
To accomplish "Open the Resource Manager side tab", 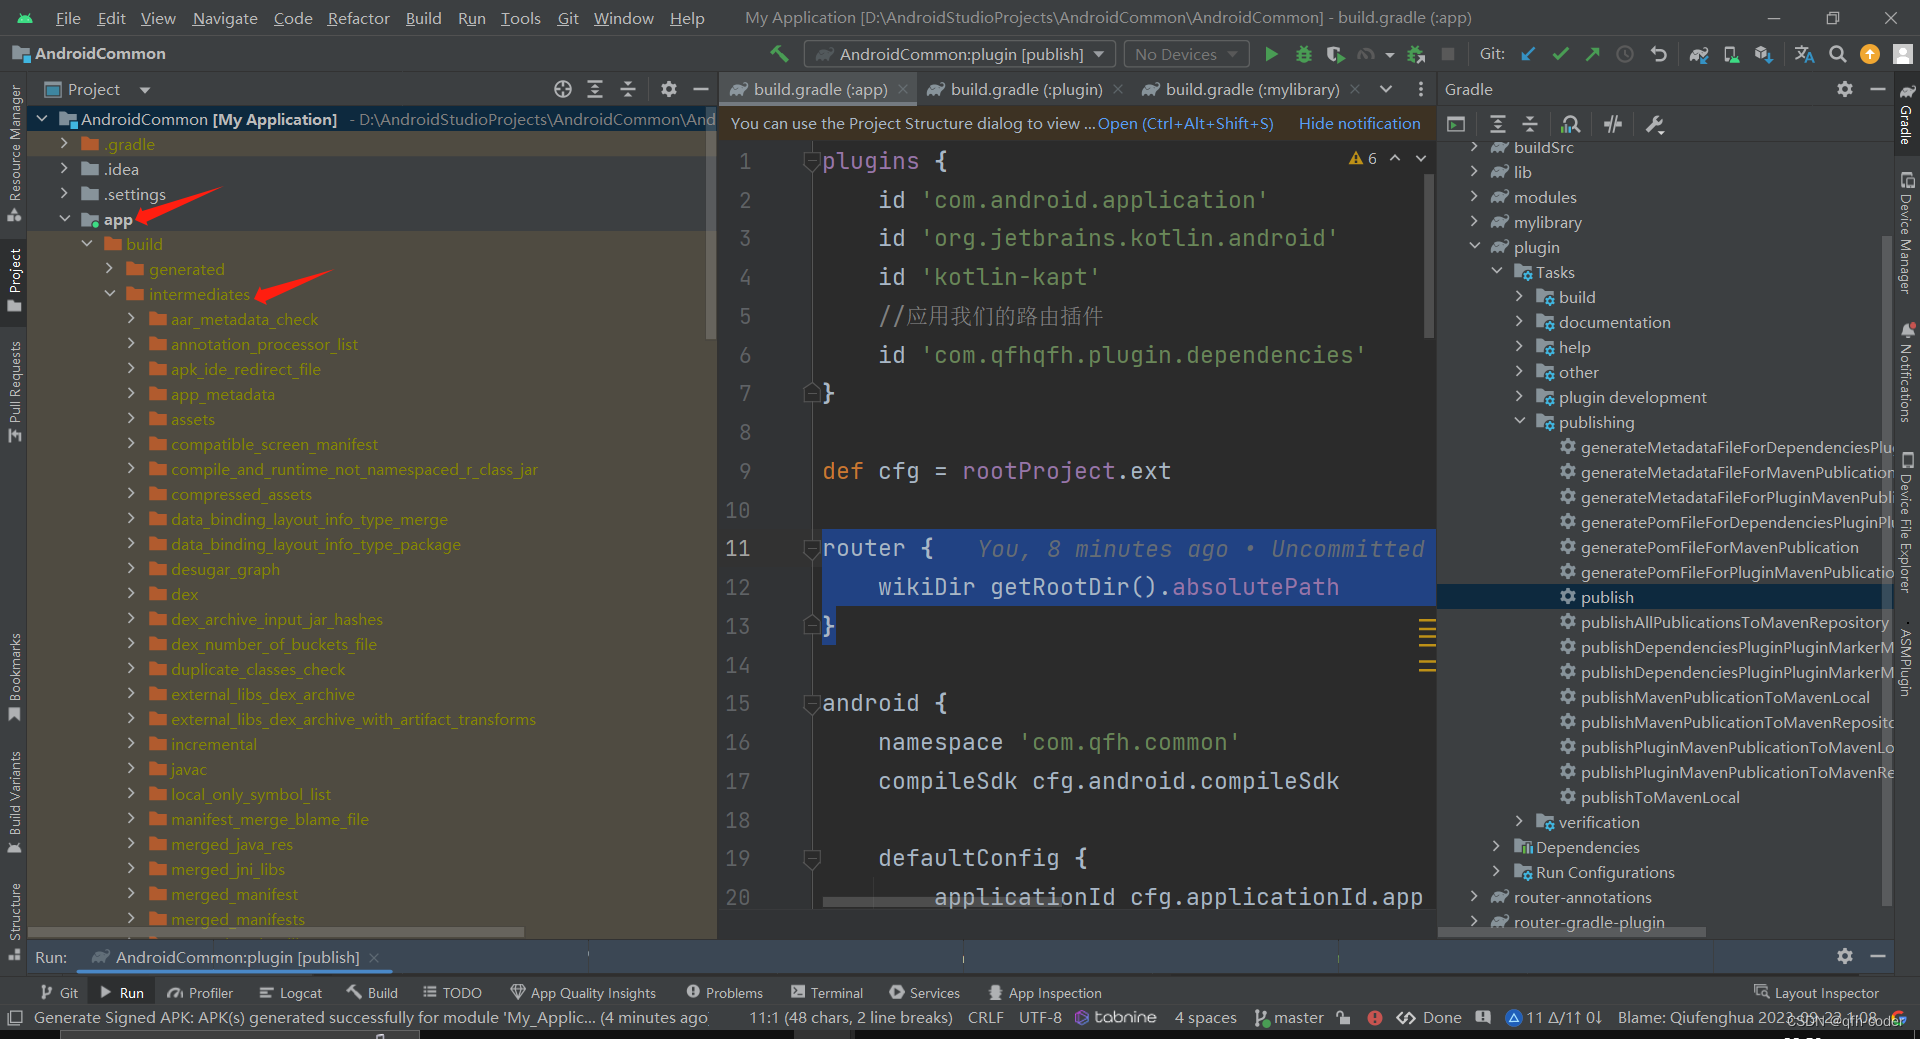I will pos(14,153).
